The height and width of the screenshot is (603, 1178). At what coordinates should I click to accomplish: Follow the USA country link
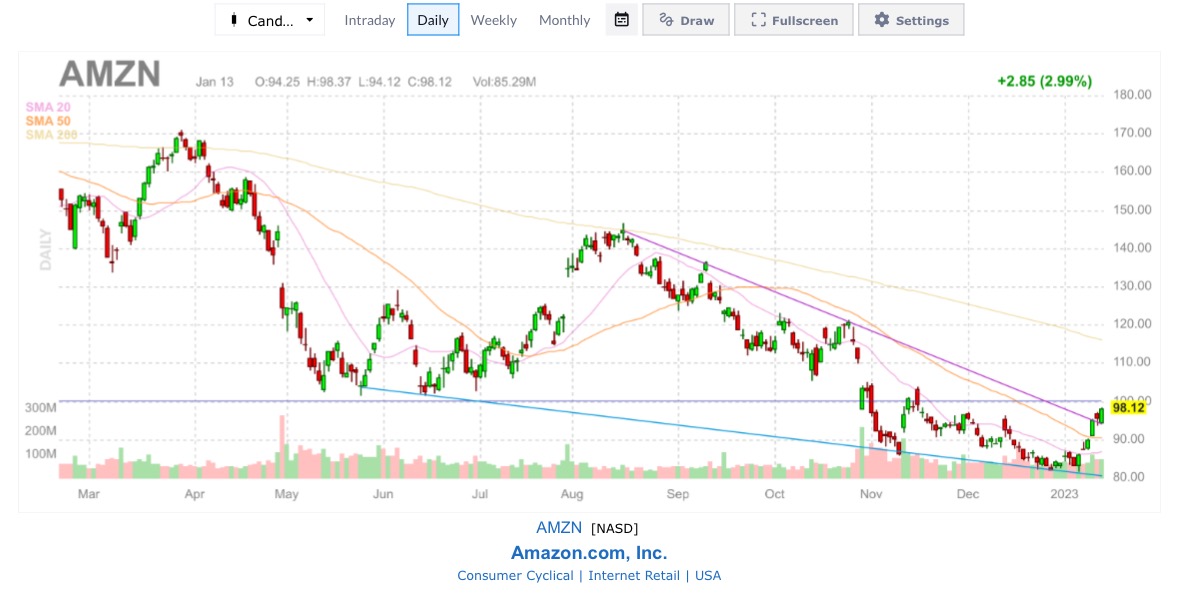point(708,576)
